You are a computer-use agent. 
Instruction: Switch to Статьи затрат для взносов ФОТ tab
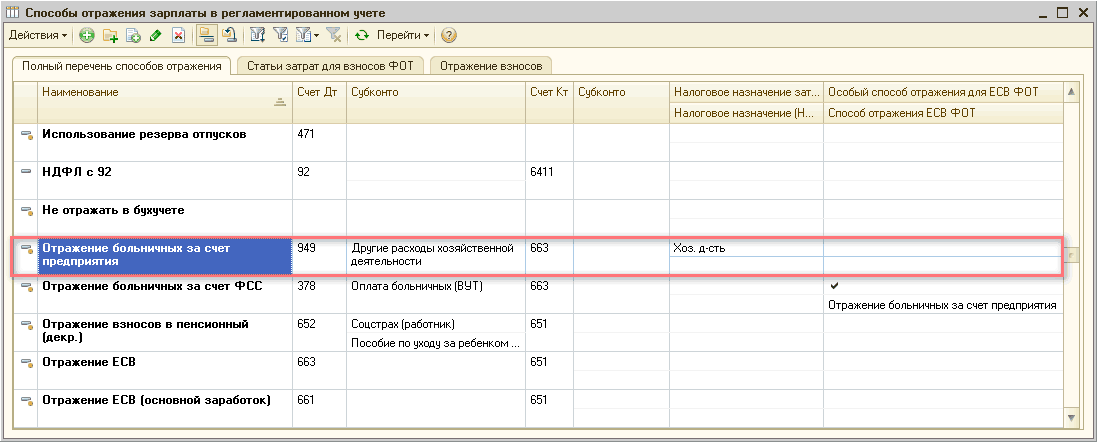click(x=330, y=66)
